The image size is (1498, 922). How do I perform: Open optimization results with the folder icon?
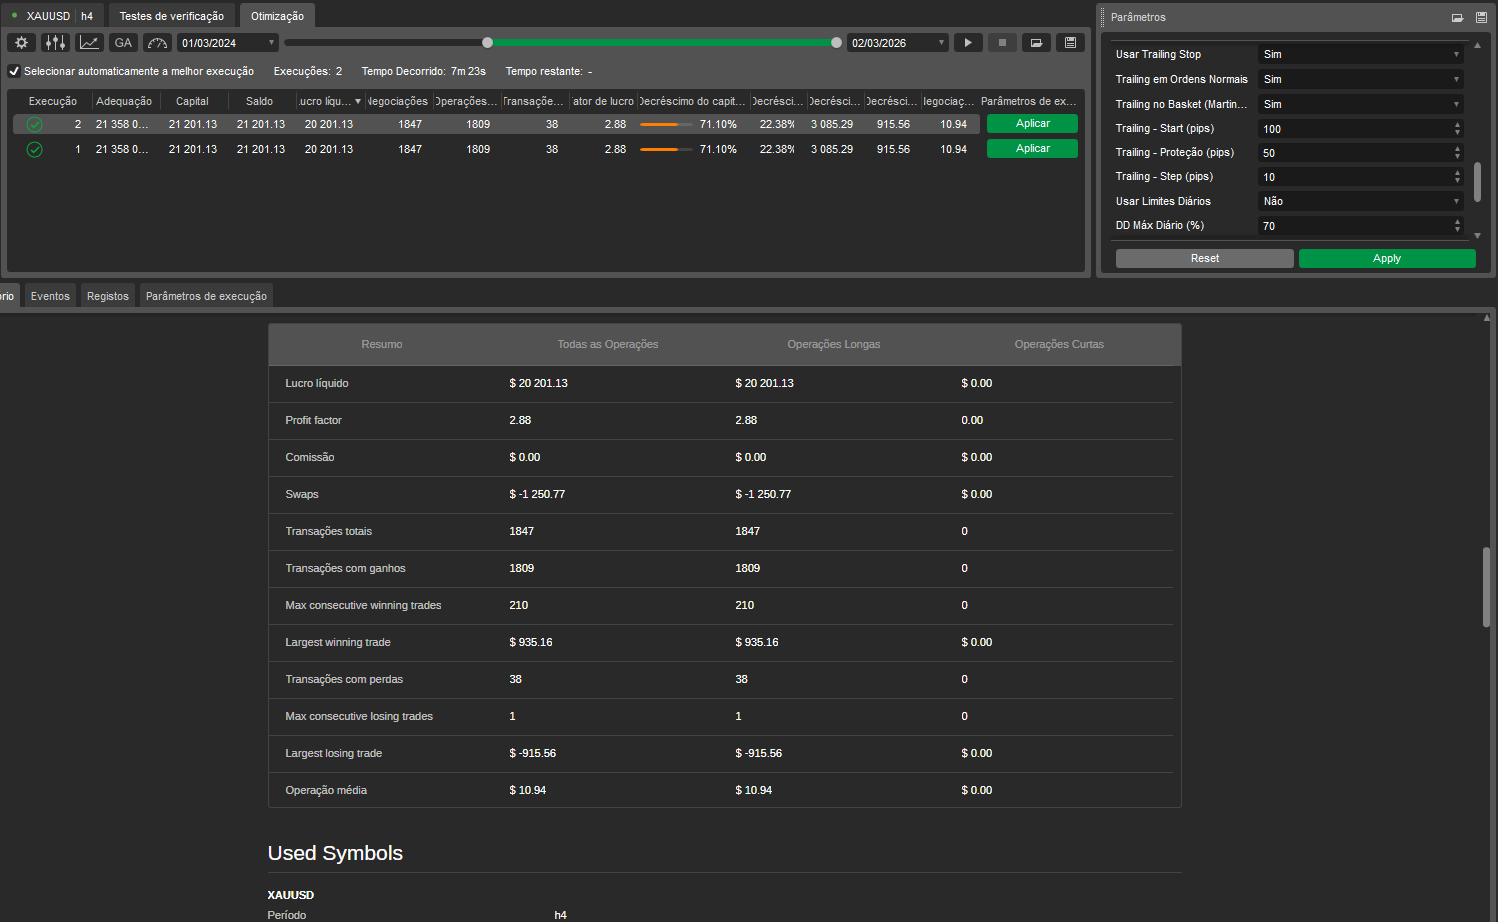click(x=1036, y=42)
